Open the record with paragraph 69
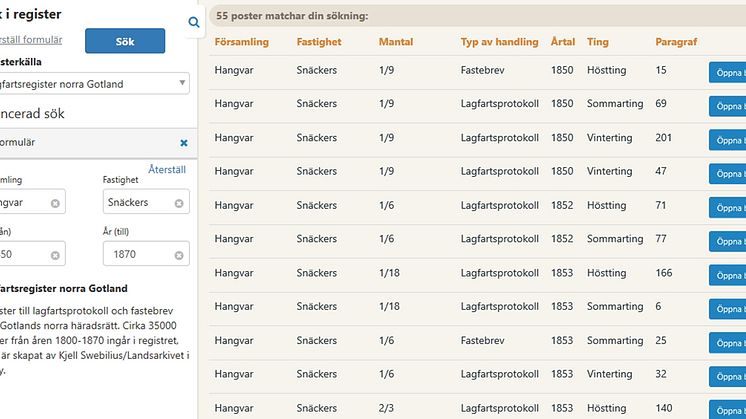 727,106
